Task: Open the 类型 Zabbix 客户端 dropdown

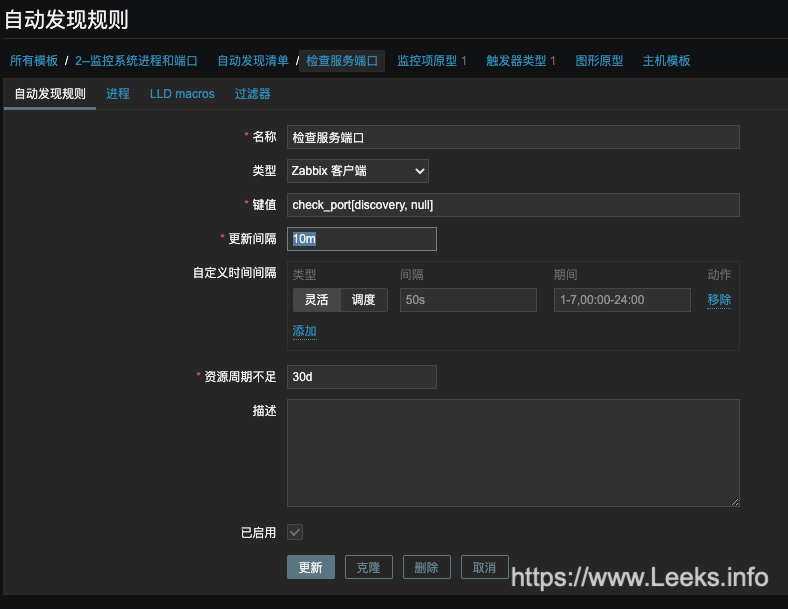Action: pyautogui.click(x=357, y=171)
